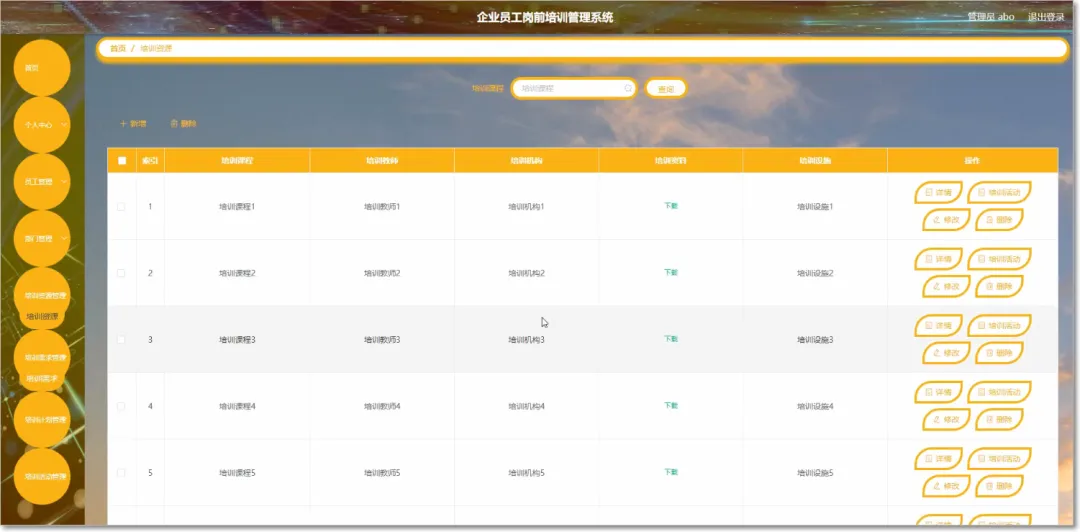Check the checkbox for row 5

coord(121,473)
